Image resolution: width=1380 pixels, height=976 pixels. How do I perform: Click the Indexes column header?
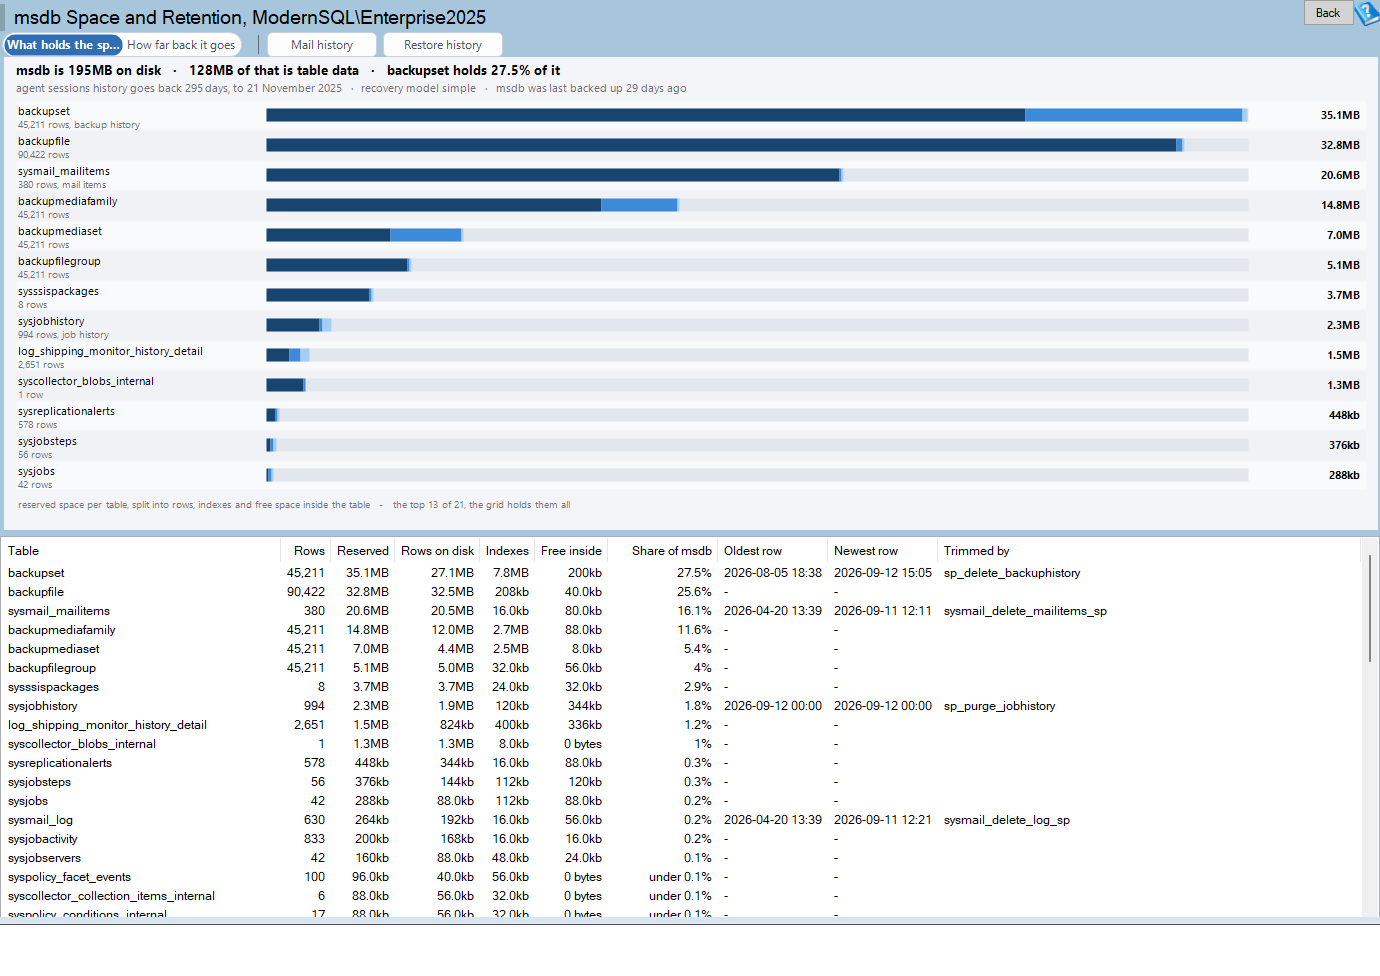pyautogui.click(x=507, y=551)
